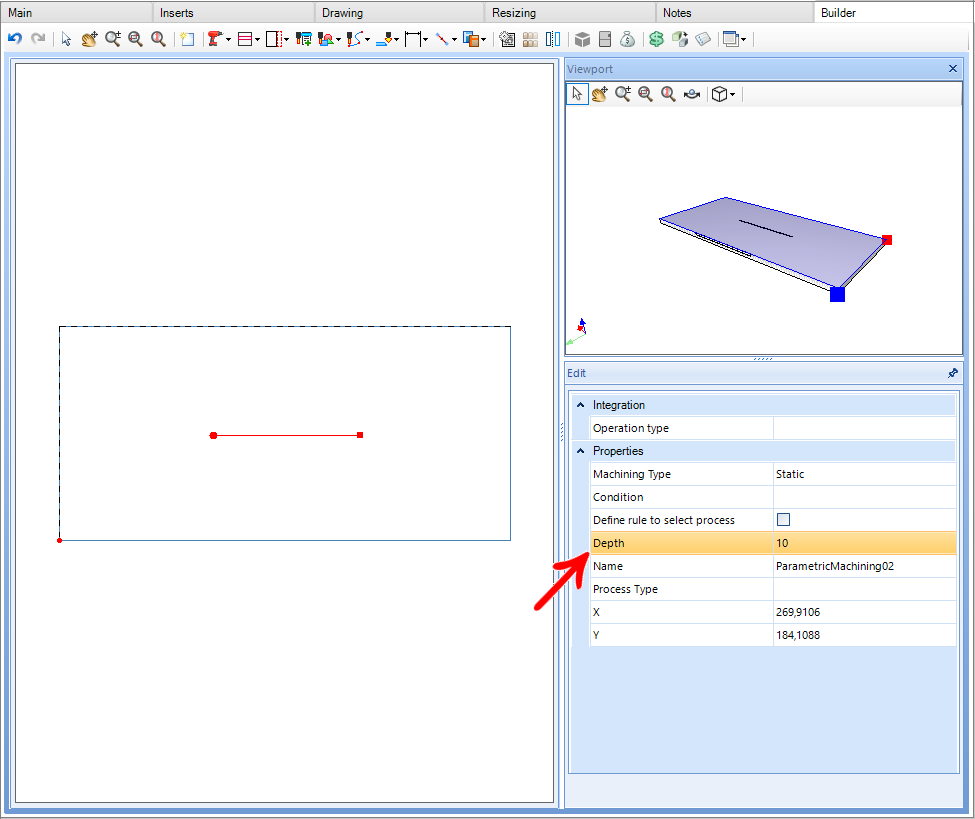Collapse the Properties section
Image resolution: width=975 pixels, height=819 pixels.
580,451
